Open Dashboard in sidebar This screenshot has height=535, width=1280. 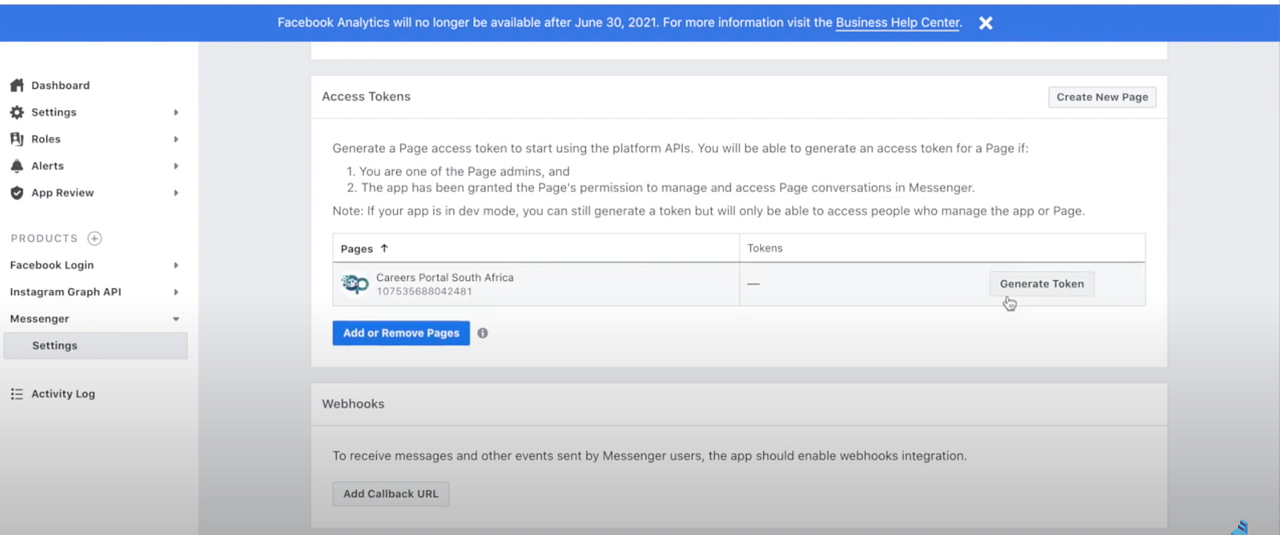(60, 85)
